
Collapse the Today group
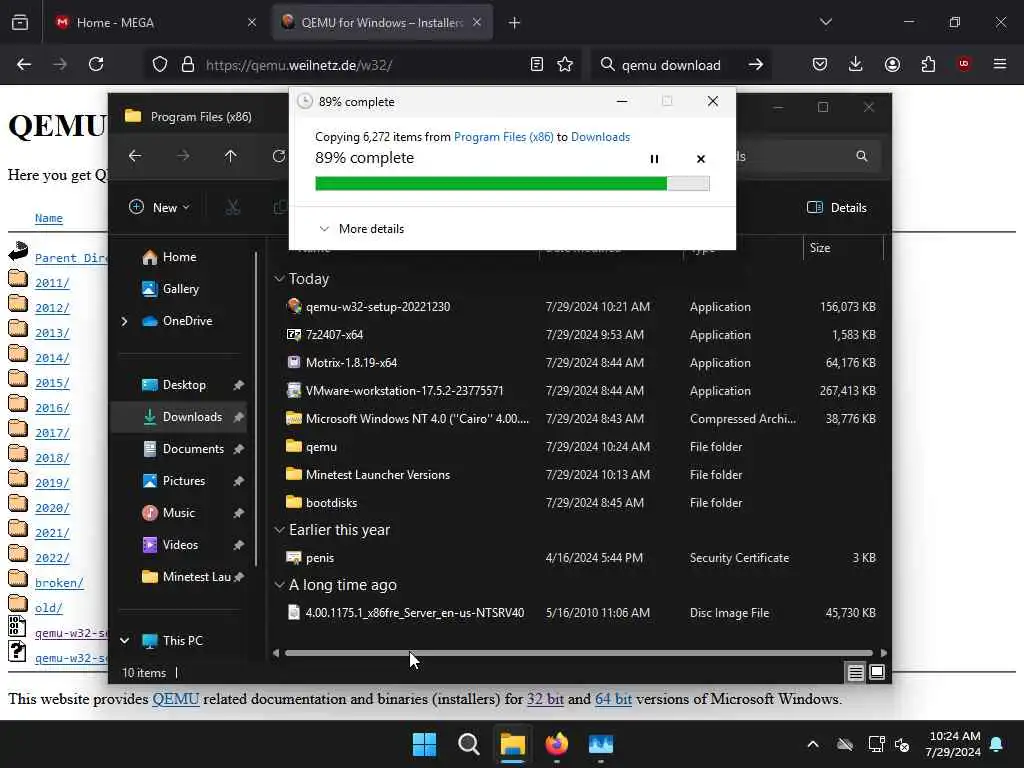coord(280,279)
